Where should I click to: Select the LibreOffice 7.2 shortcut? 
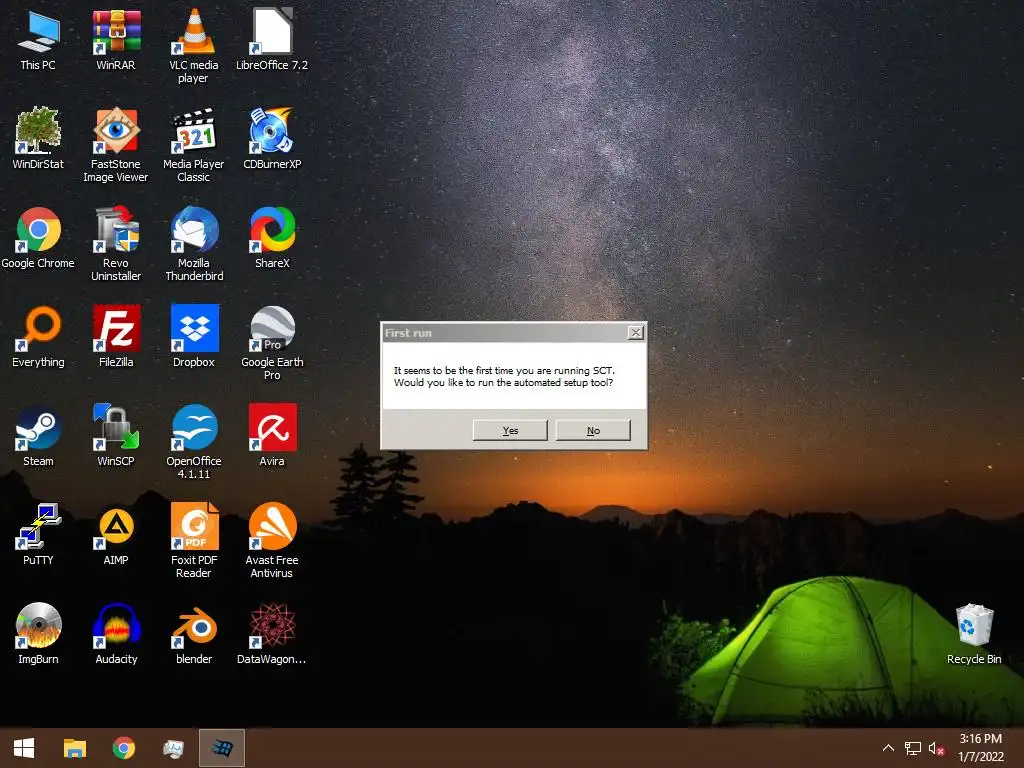point(272,39)
